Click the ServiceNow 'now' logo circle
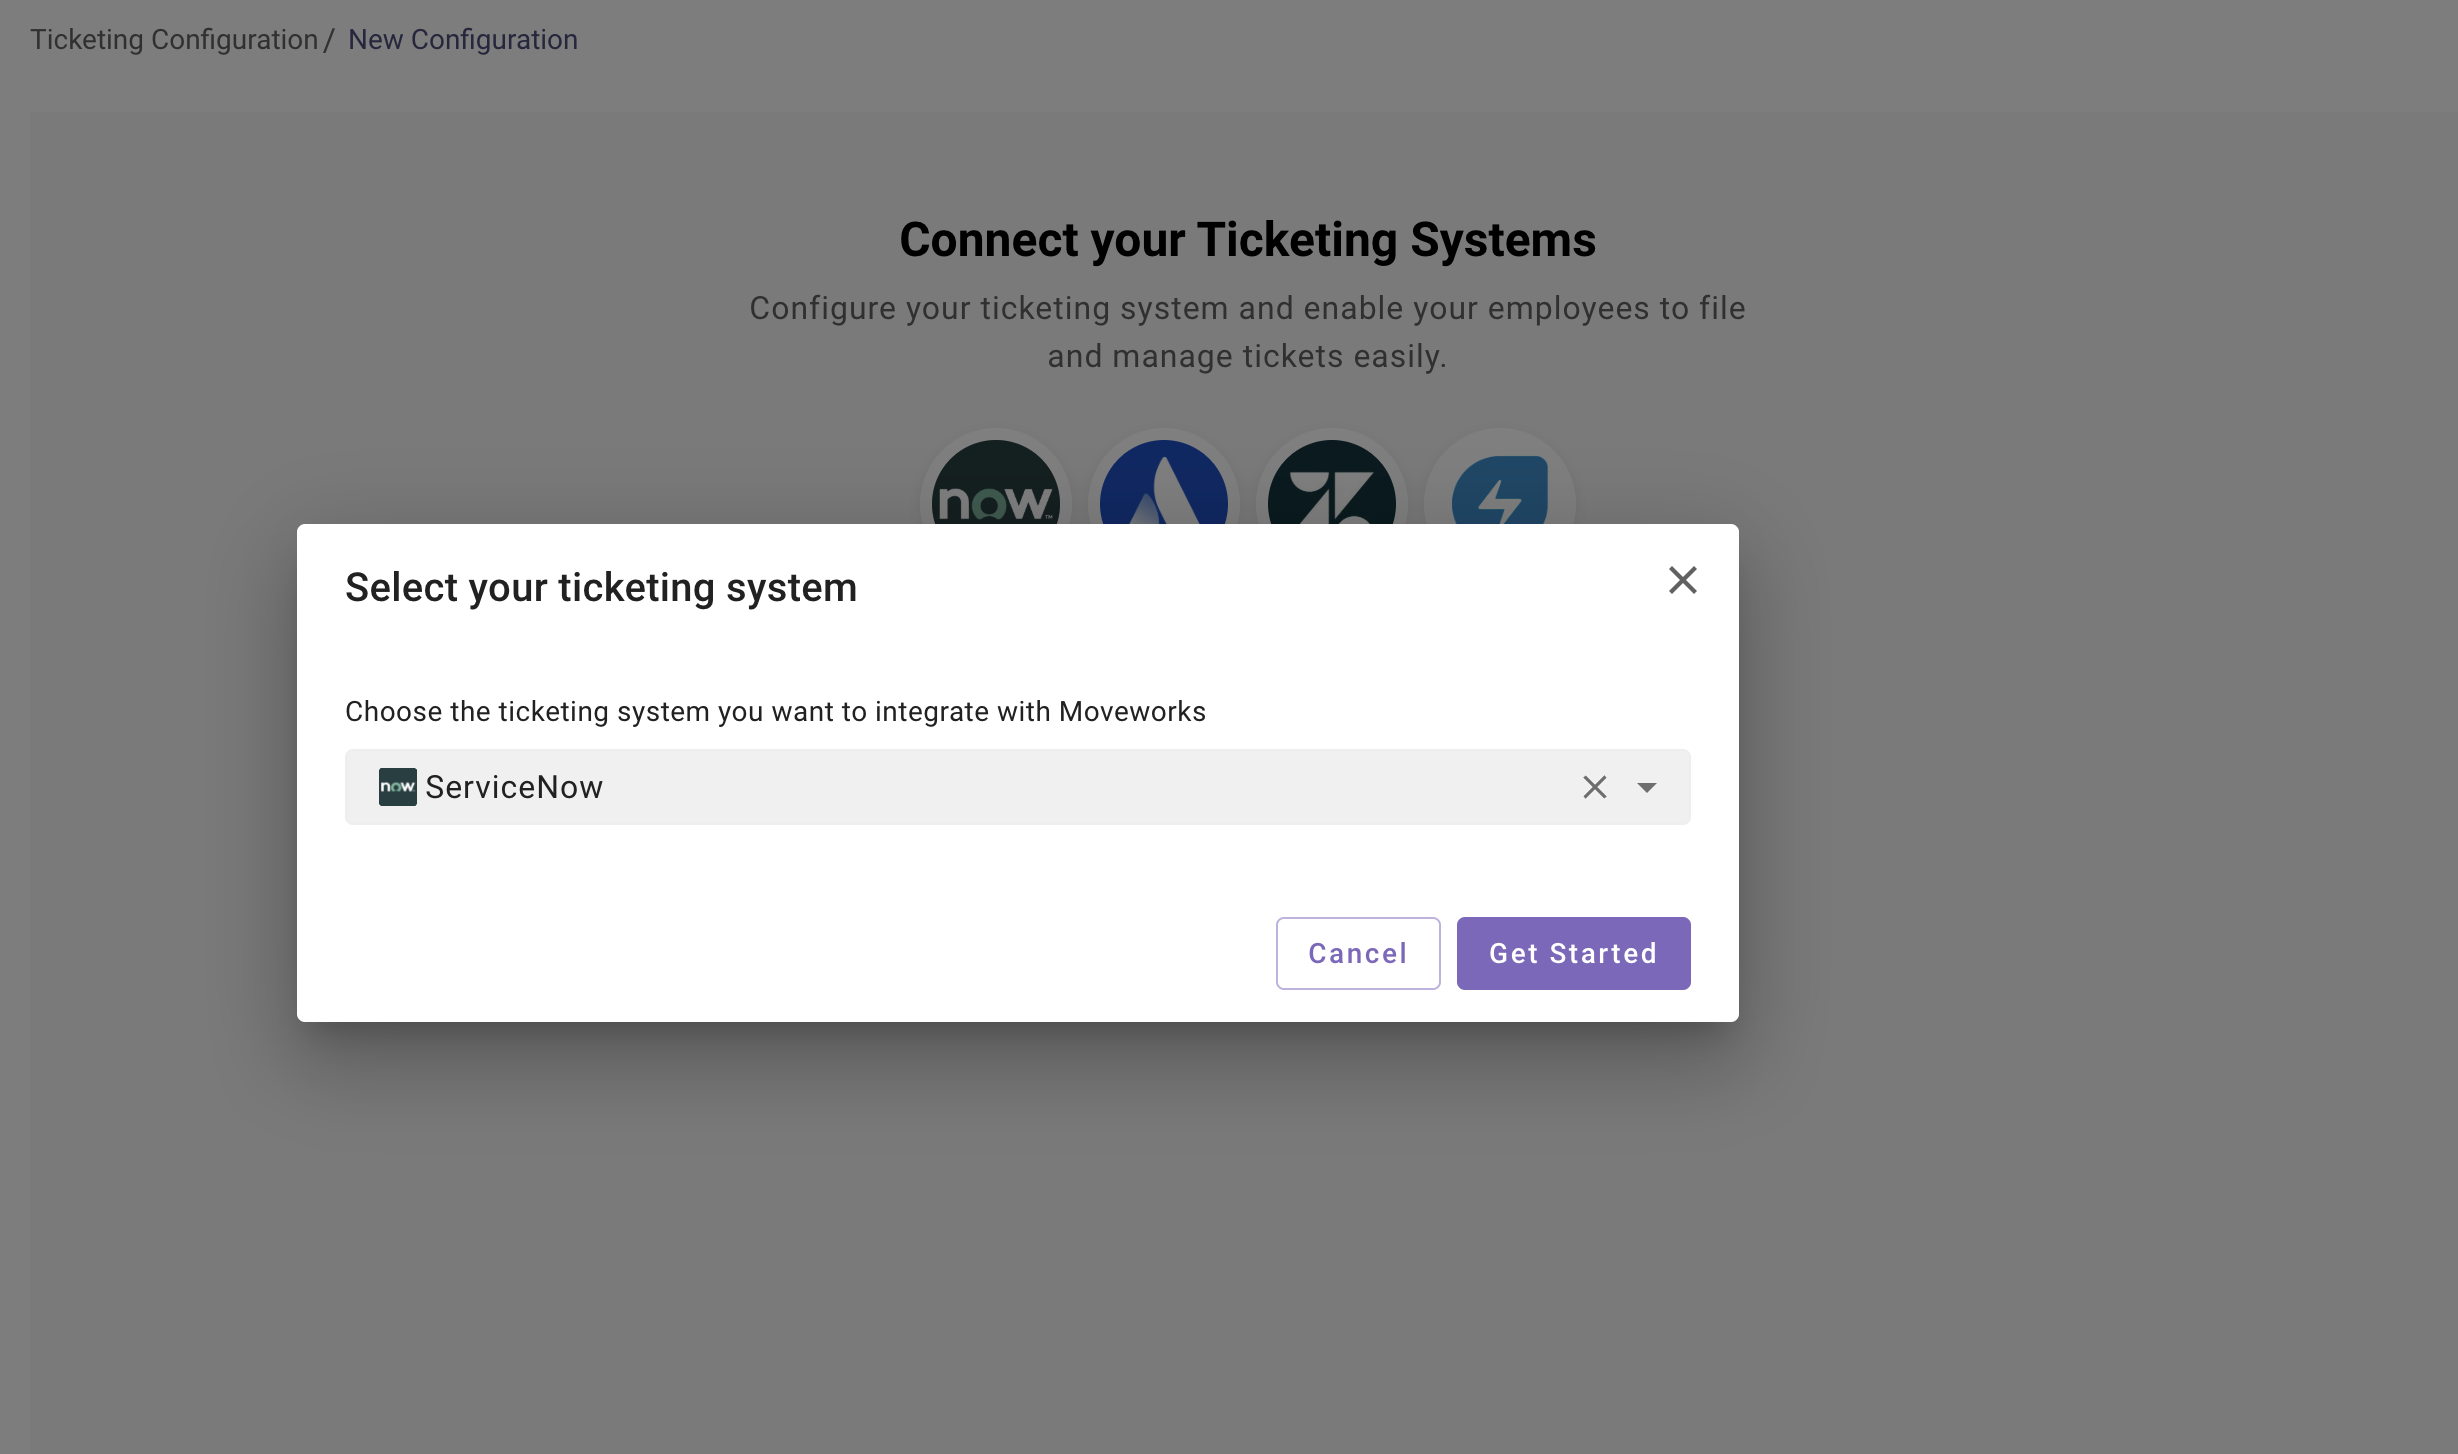2458x1454 pixels. 995,485
